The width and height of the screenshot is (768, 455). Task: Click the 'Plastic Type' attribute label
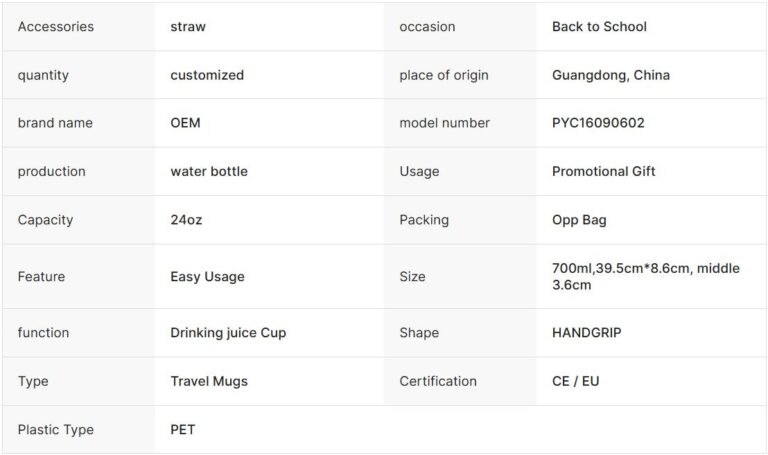point(56,430)
